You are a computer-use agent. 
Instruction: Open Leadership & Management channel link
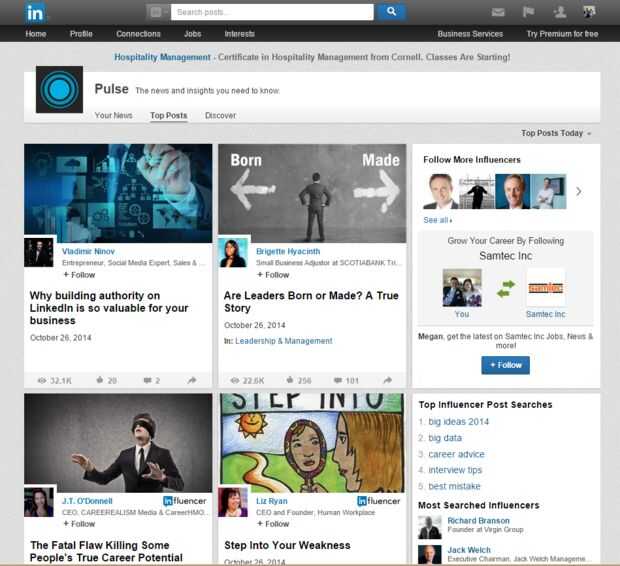coord(284,341)
